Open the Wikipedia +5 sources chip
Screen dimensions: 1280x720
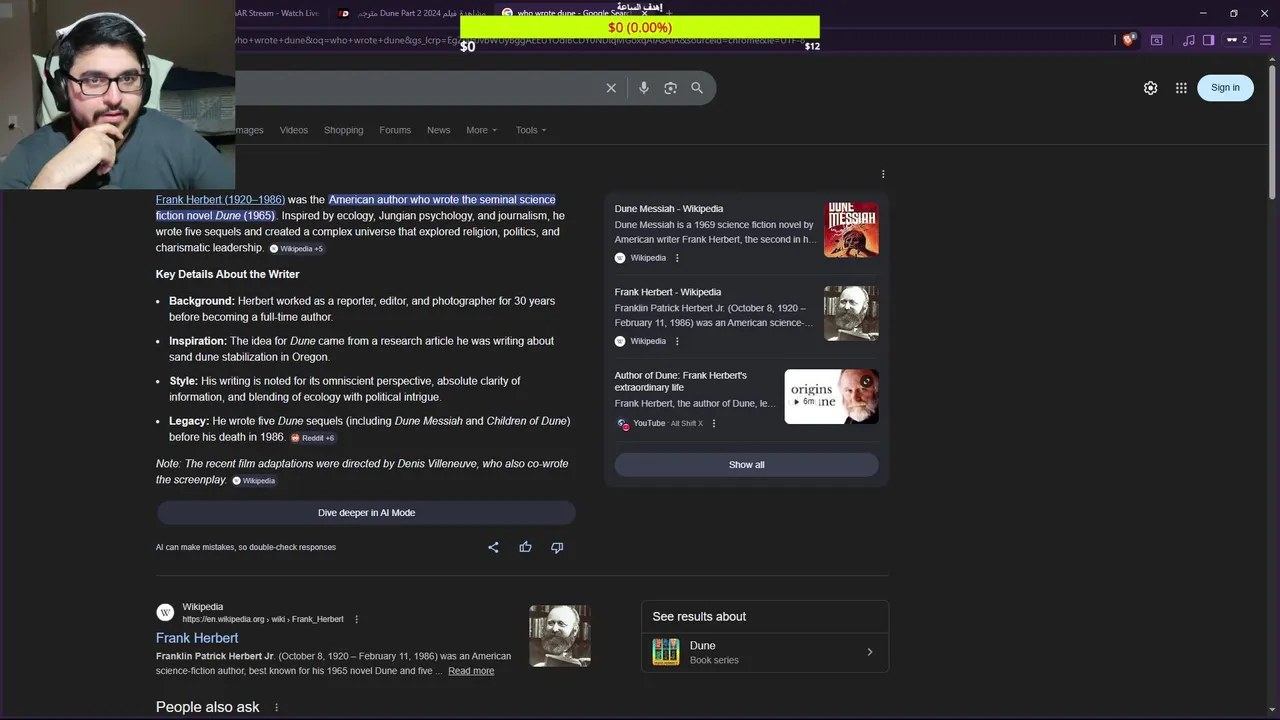coord(297,249)
